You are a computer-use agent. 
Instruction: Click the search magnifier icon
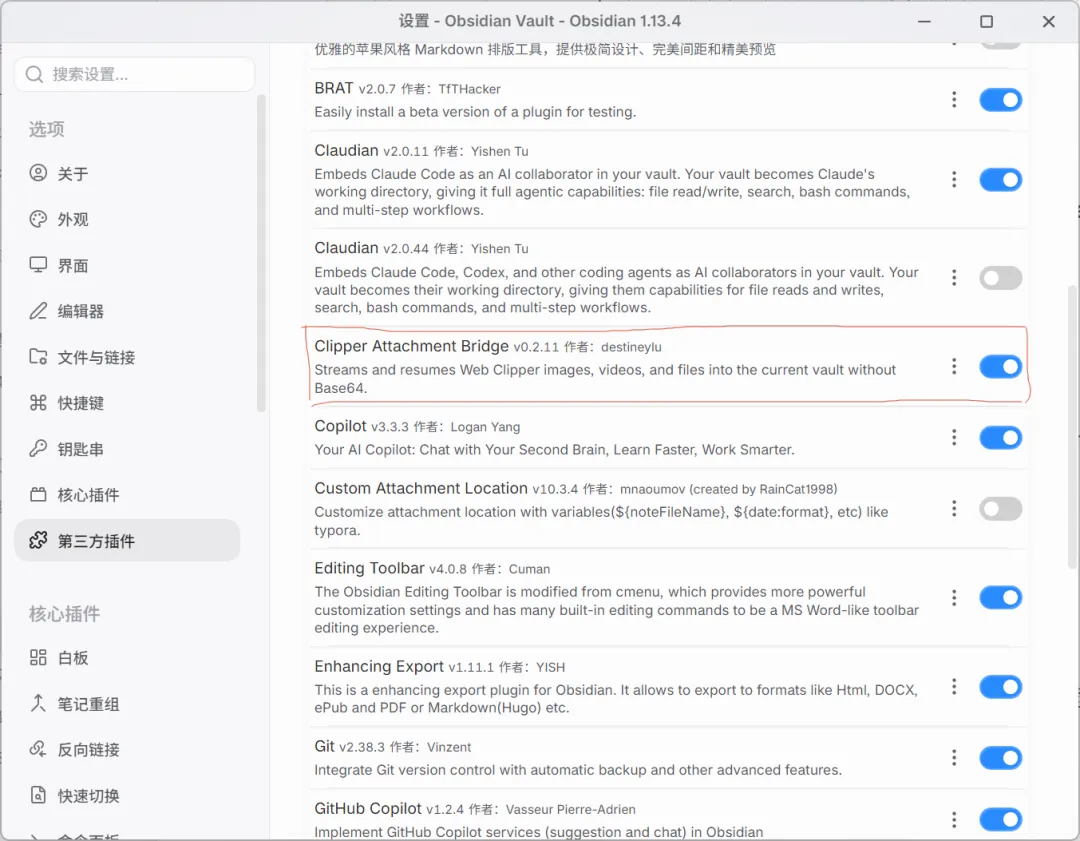(x=34, y=74)
